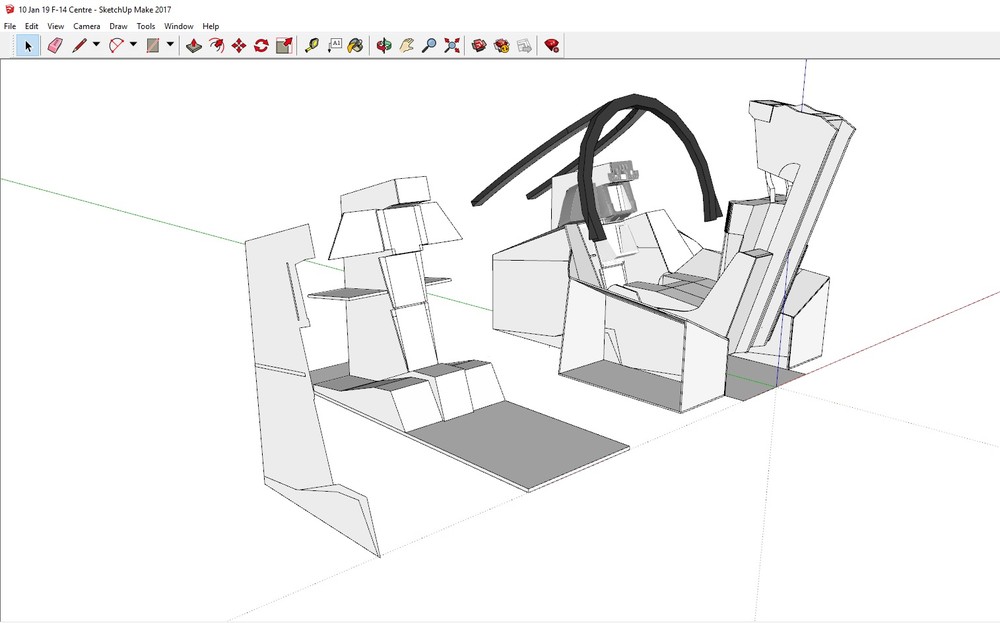Viewport: 1000px width, 623px height.
Task: Pick the Line pencil tool
Action: coord(79,44)
